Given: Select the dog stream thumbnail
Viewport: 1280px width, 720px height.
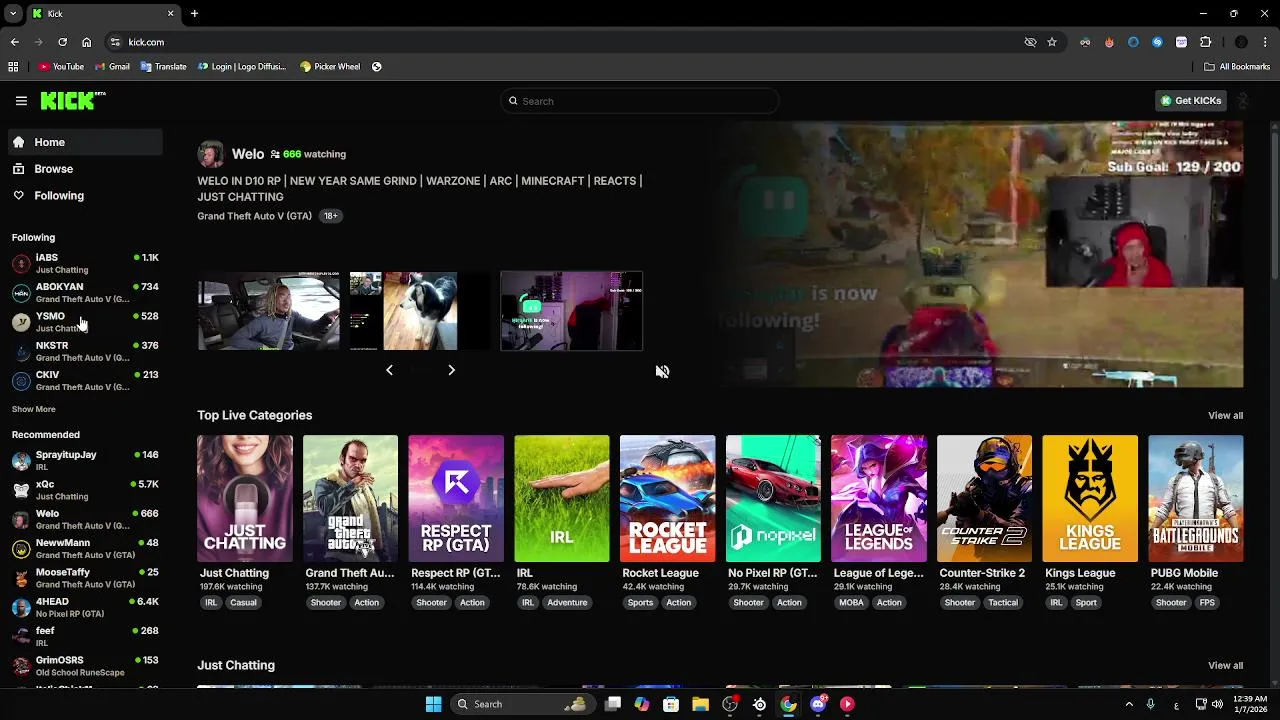Looking at the screenshot, I should (x=420, y=311).
